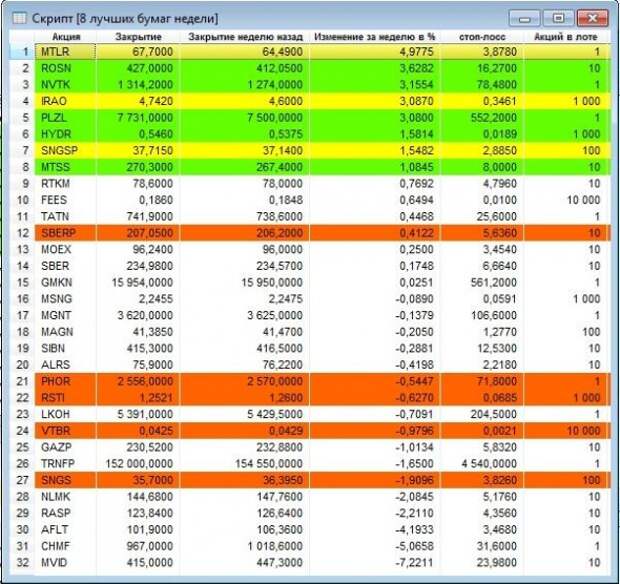Click MVID weekly change -7,2211

374,563
